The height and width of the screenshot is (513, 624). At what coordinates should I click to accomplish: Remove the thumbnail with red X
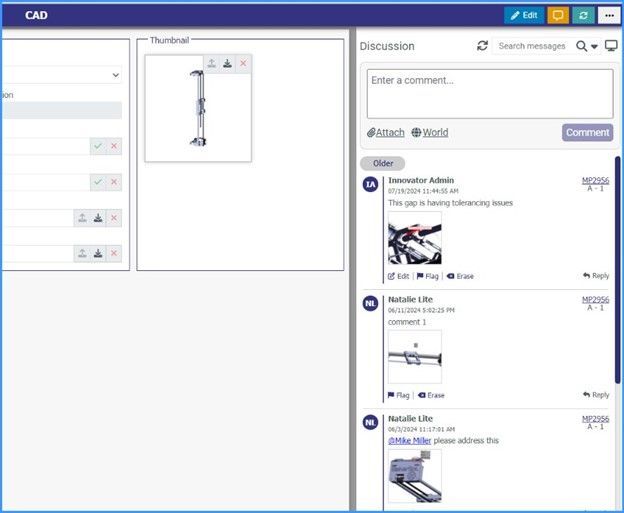(x=243, y=63)
